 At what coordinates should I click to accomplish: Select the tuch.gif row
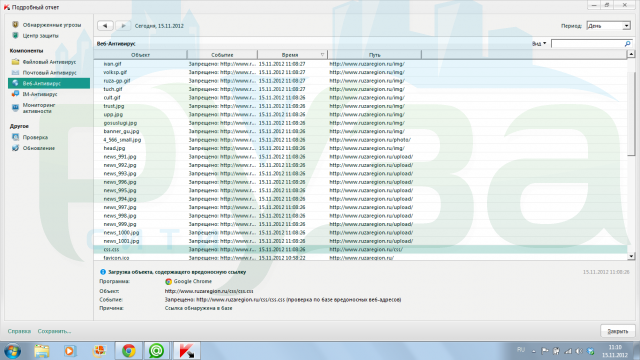[x=360, y=89]
